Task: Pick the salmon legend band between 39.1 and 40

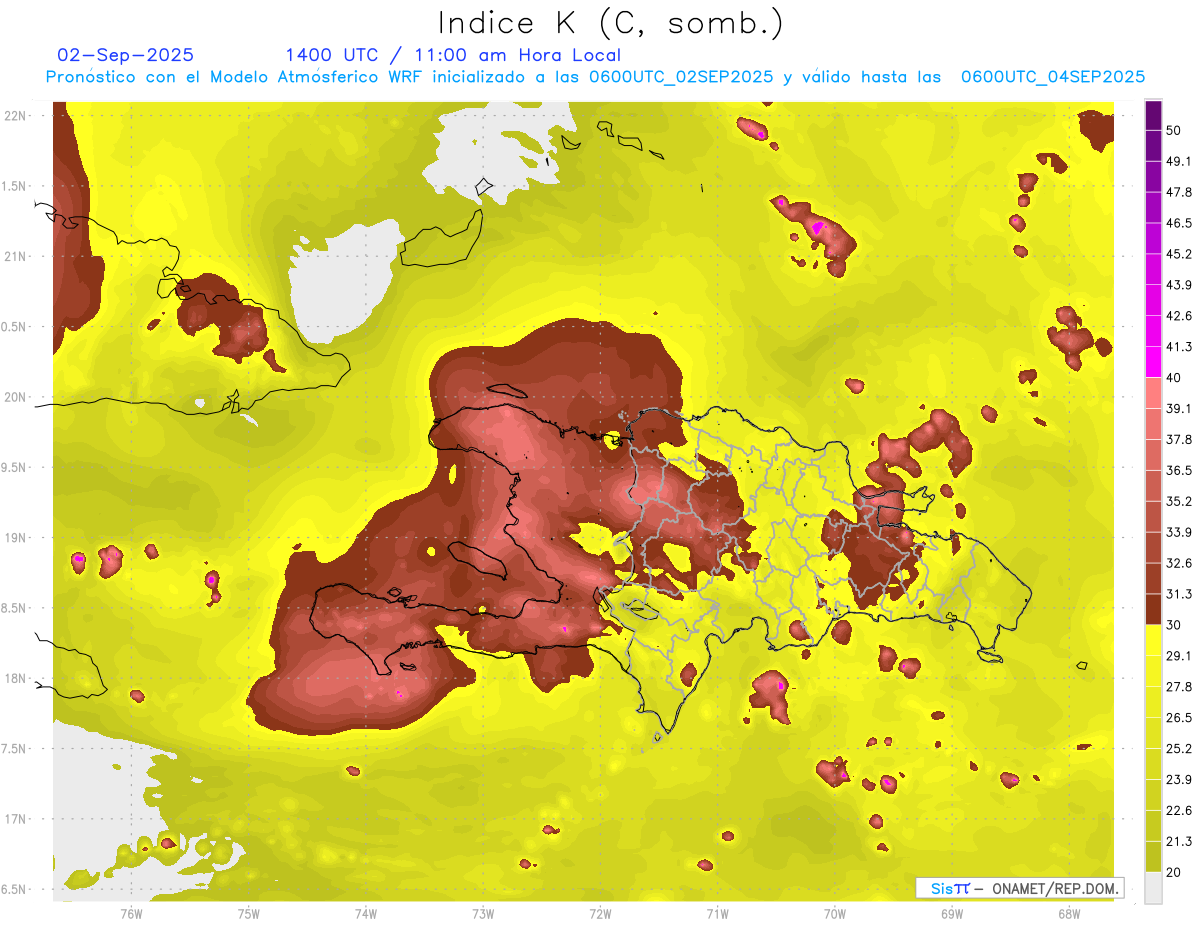Action: [1153, 393]
